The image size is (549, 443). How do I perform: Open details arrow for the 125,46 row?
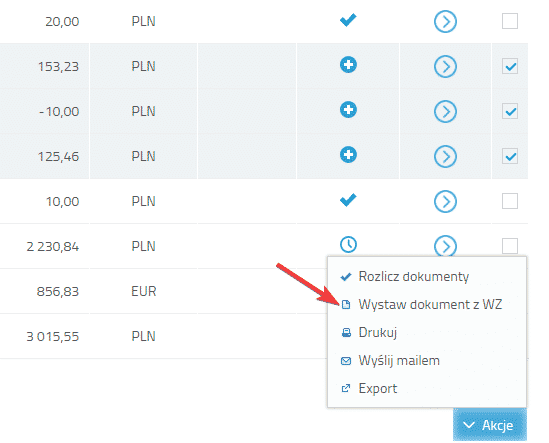[x=445, y=157]
